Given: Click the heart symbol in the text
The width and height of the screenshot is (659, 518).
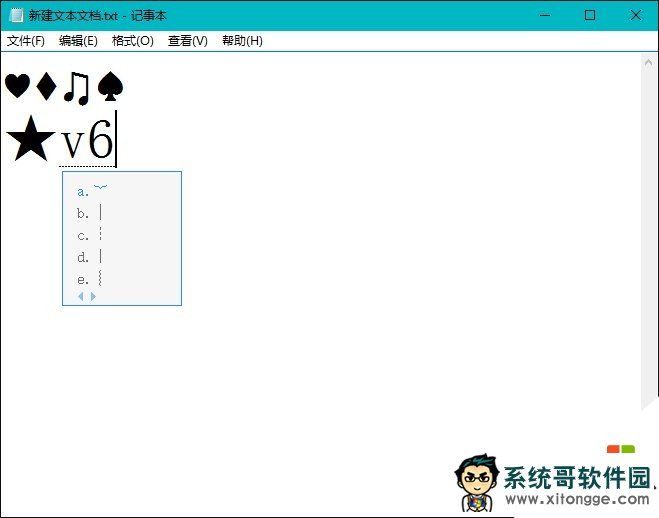Looking at the screenshot, I should [17, 86].
